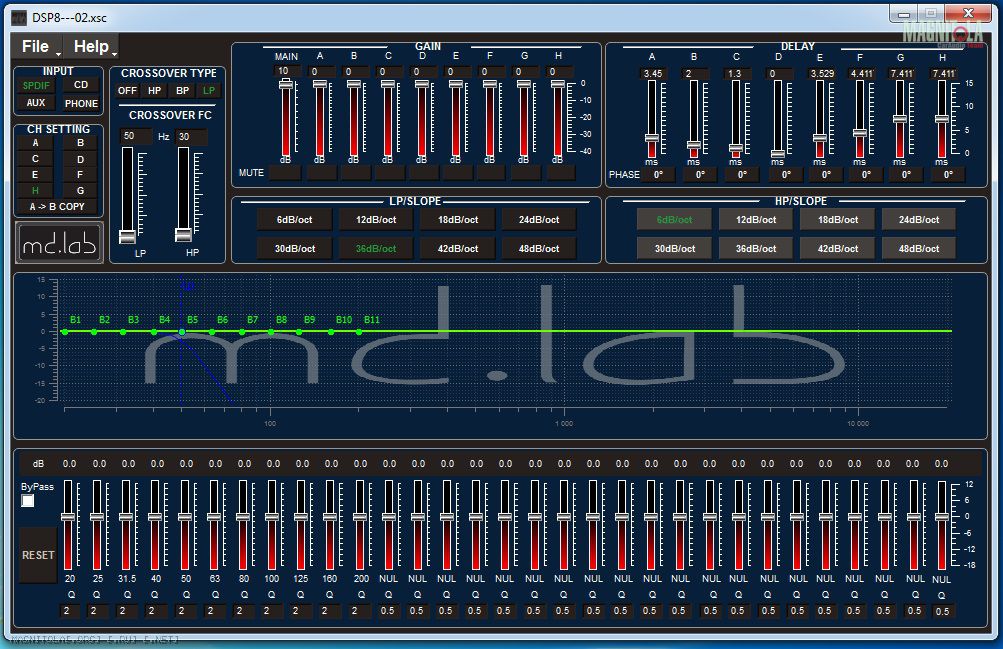Toggle the phase button under delay channel E
Viewport: 1003px width, 649px height.
pyautogui.click(x=826, y=175)
